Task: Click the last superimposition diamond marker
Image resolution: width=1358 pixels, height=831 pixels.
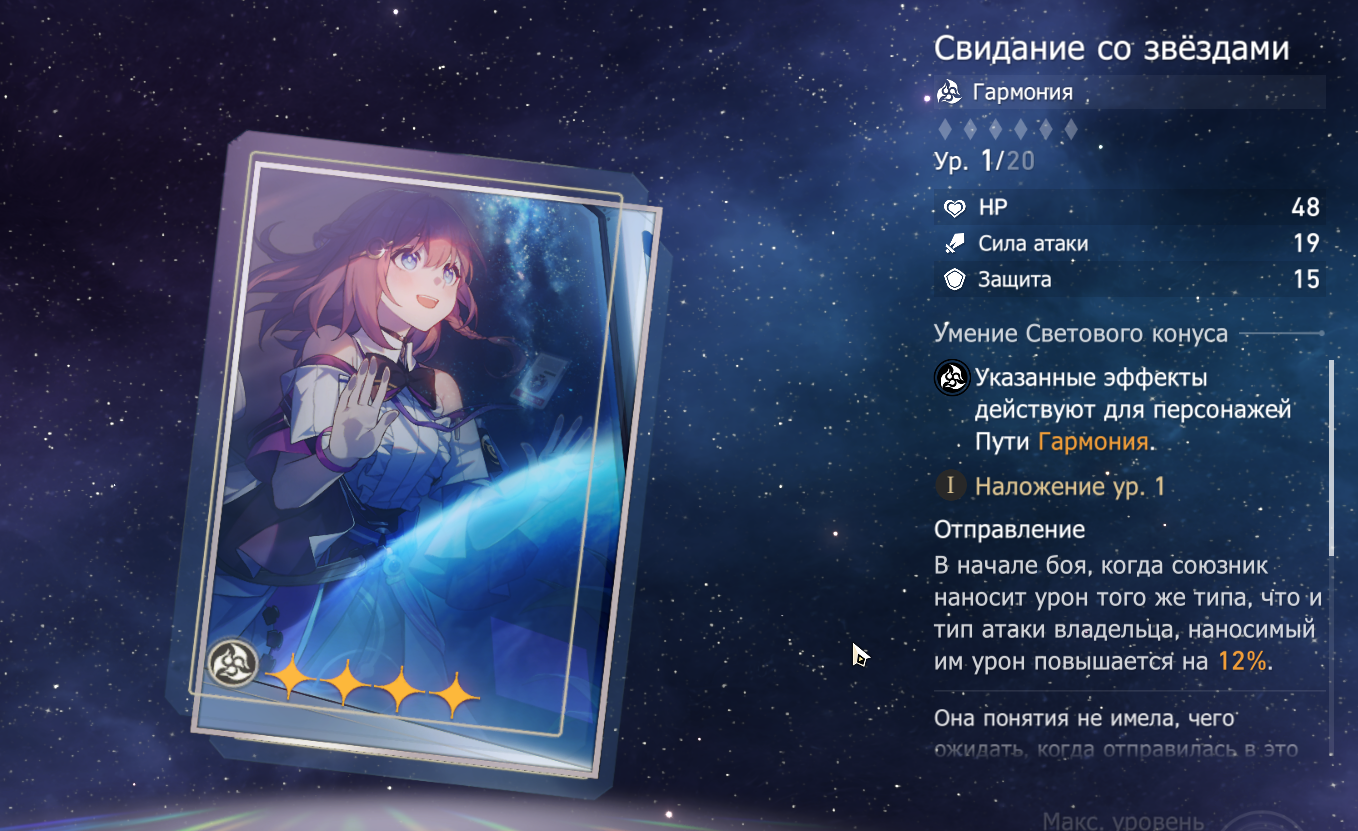Action: pos(1070,129)
